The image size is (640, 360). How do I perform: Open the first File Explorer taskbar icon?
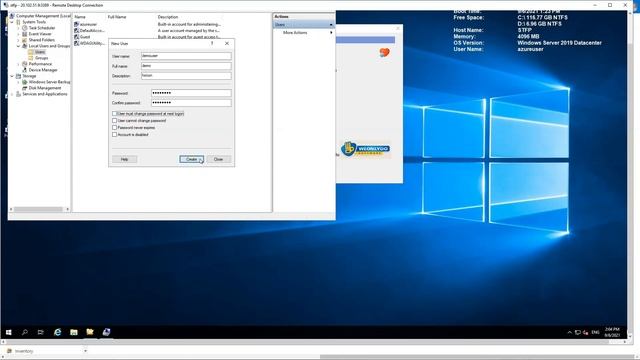[74, 332]
